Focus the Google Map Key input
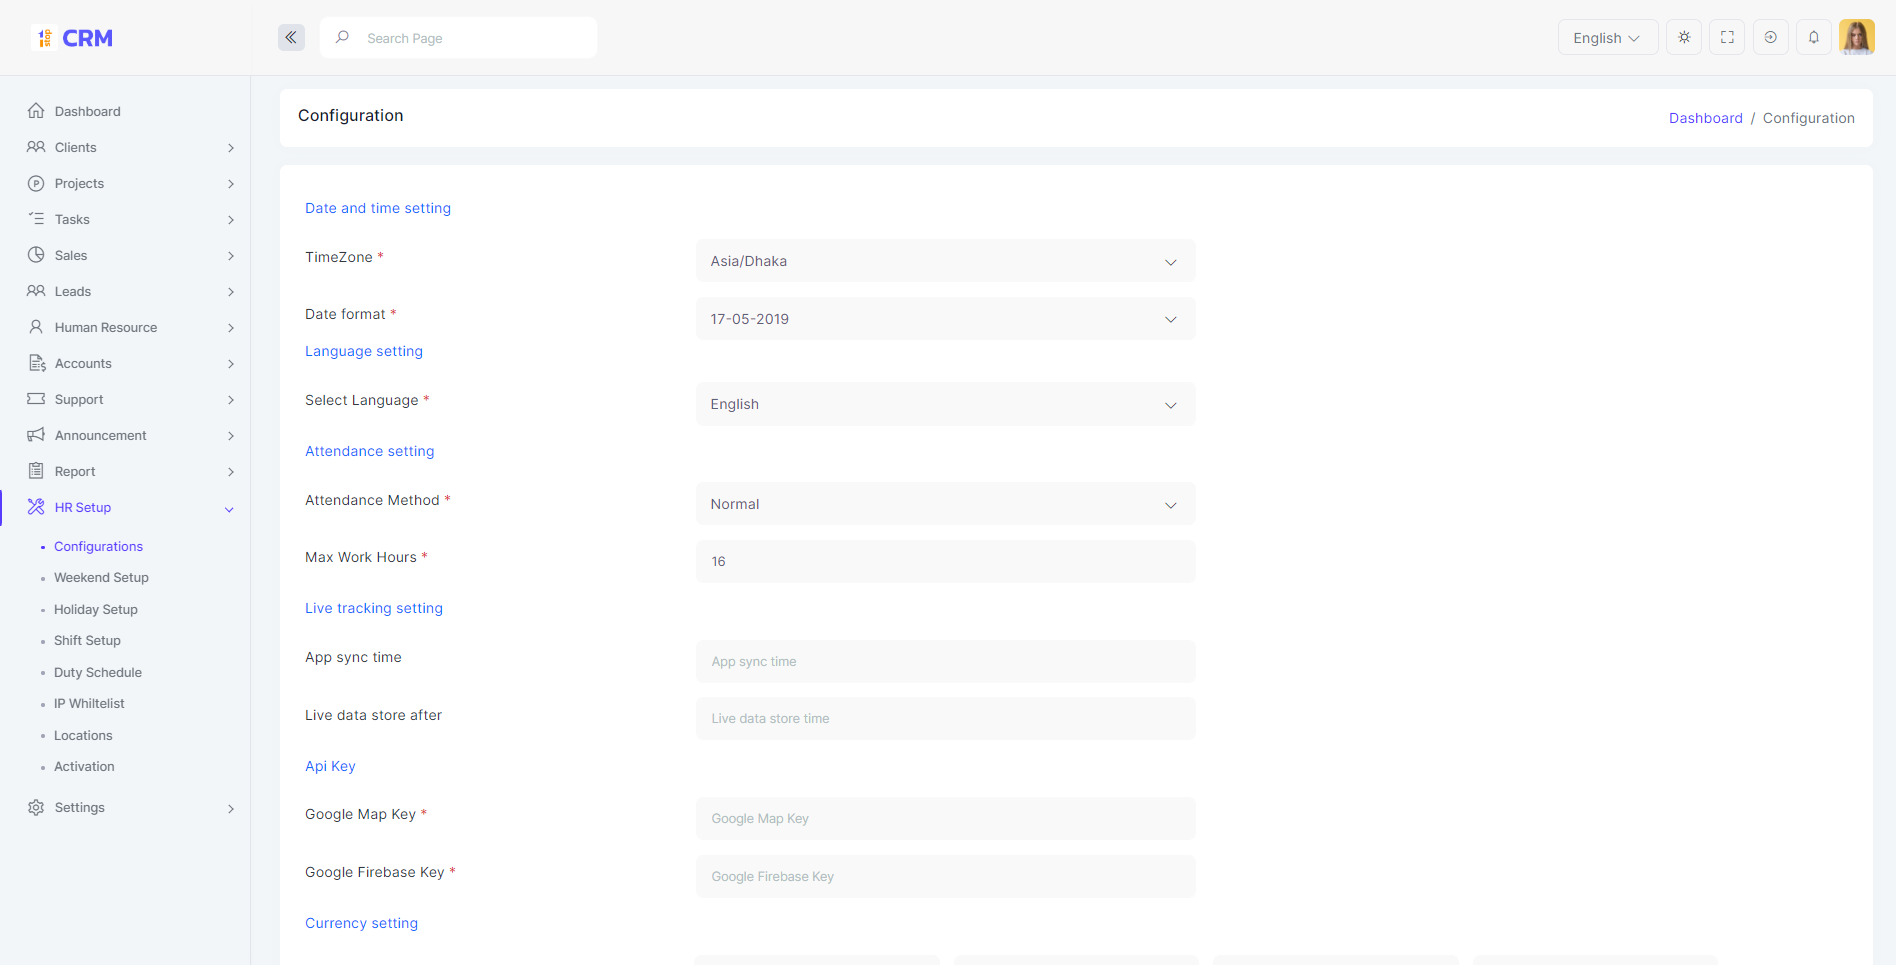 (944, 819)
